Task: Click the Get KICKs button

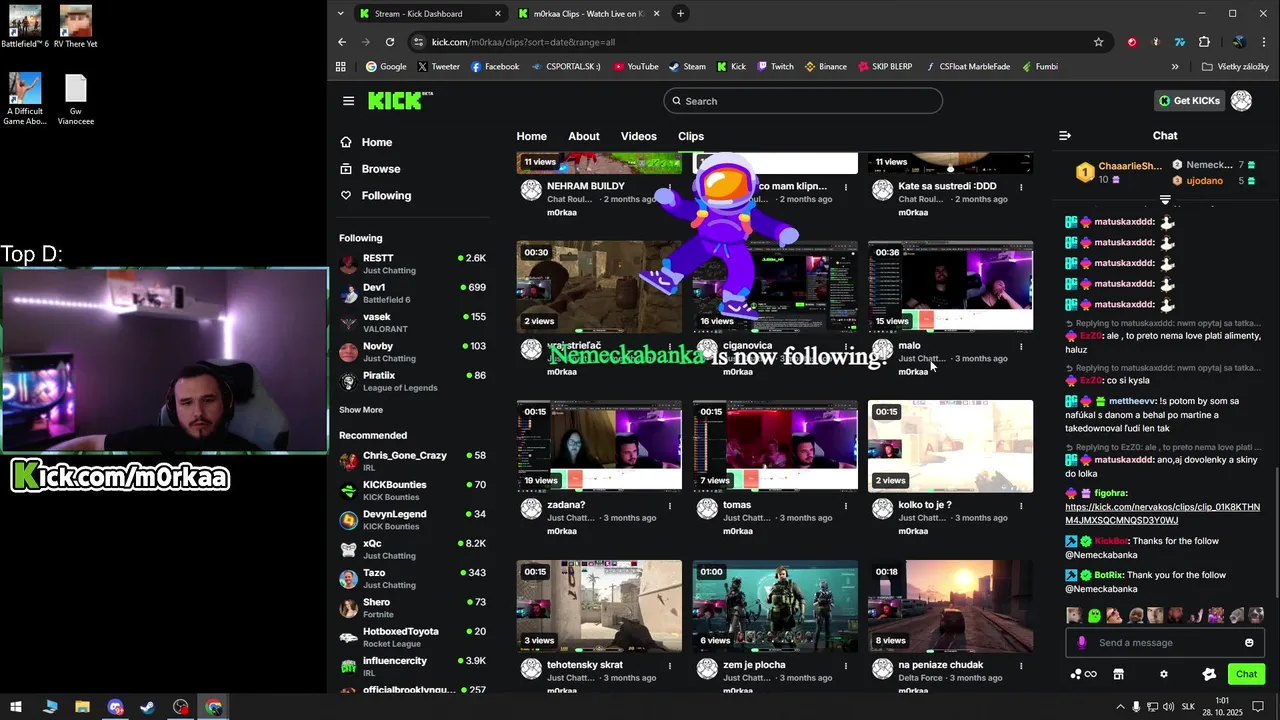Action: 1188,101
